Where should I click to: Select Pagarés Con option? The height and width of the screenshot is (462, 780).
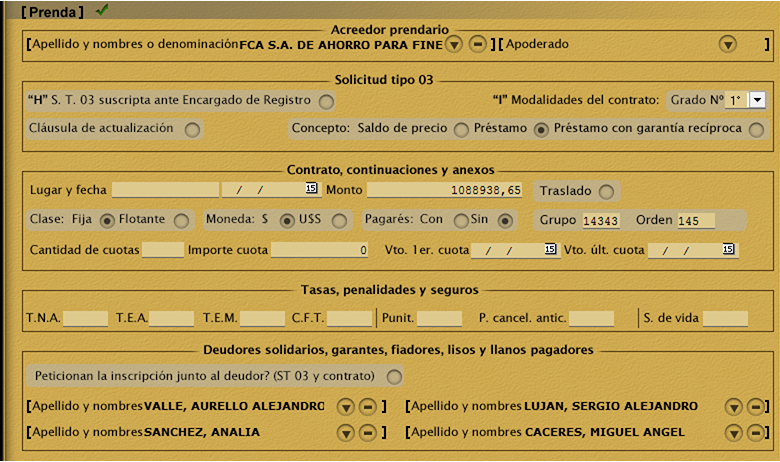461,221
